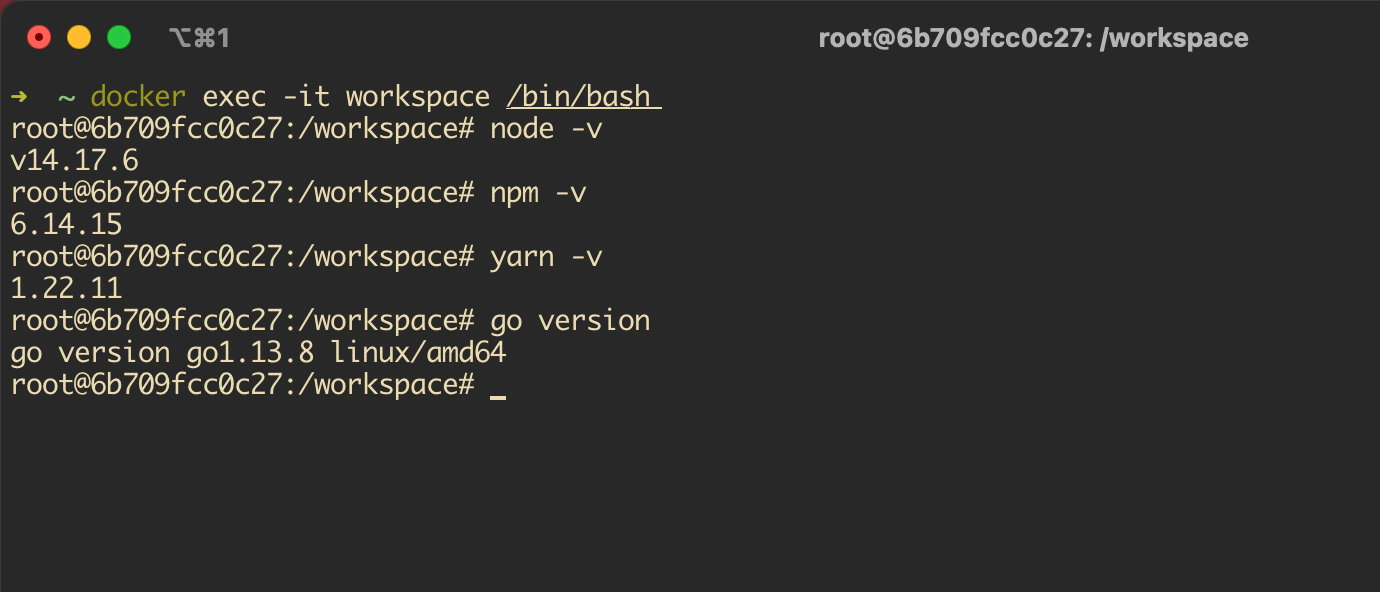Click the green fullscreen window button
Viewport: 1380px width, 592px height.
point(119,38)
